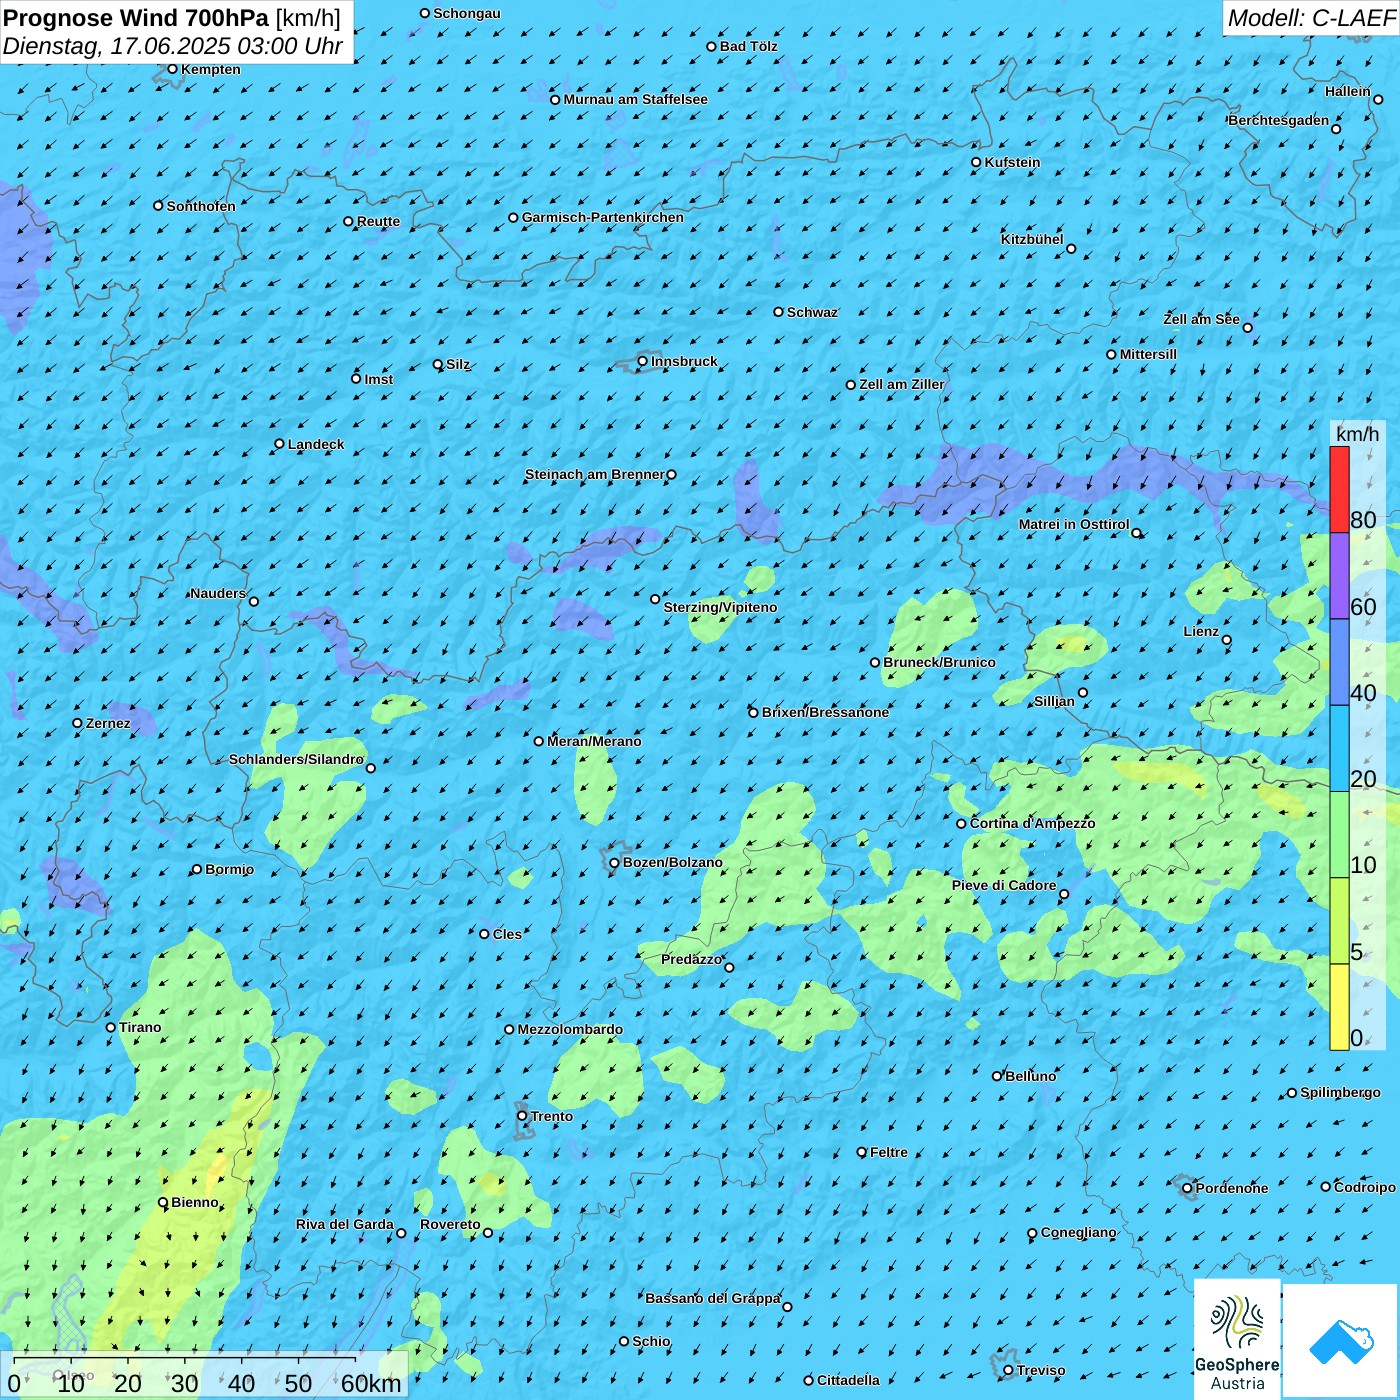Click the blue cloud logo in corner
Image resolution: width=1400 pixels, height=1400 pixels.
[1341, 1342]
